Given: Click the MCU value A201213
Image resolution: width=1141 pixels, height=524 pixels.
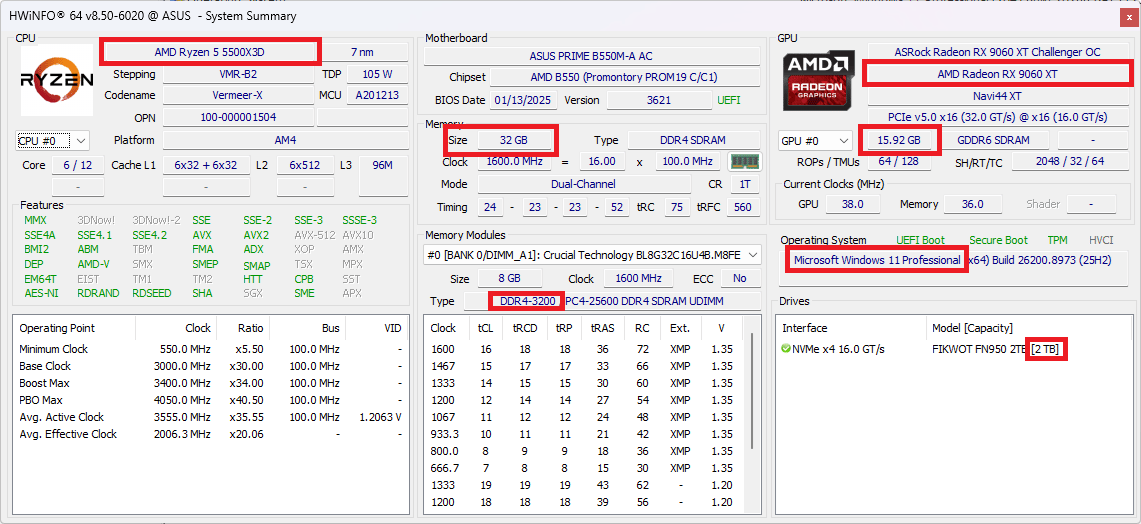Looking at the screenshot, I should [377, 95].
